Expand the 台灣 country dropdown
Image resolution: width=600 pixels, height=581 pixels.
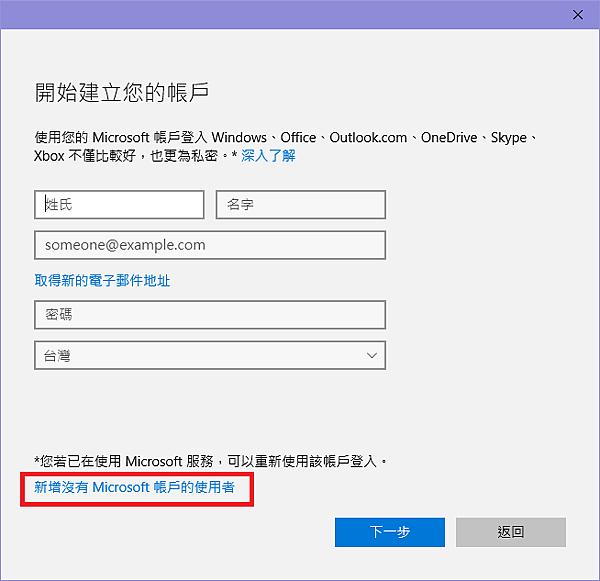coord(210,356)
